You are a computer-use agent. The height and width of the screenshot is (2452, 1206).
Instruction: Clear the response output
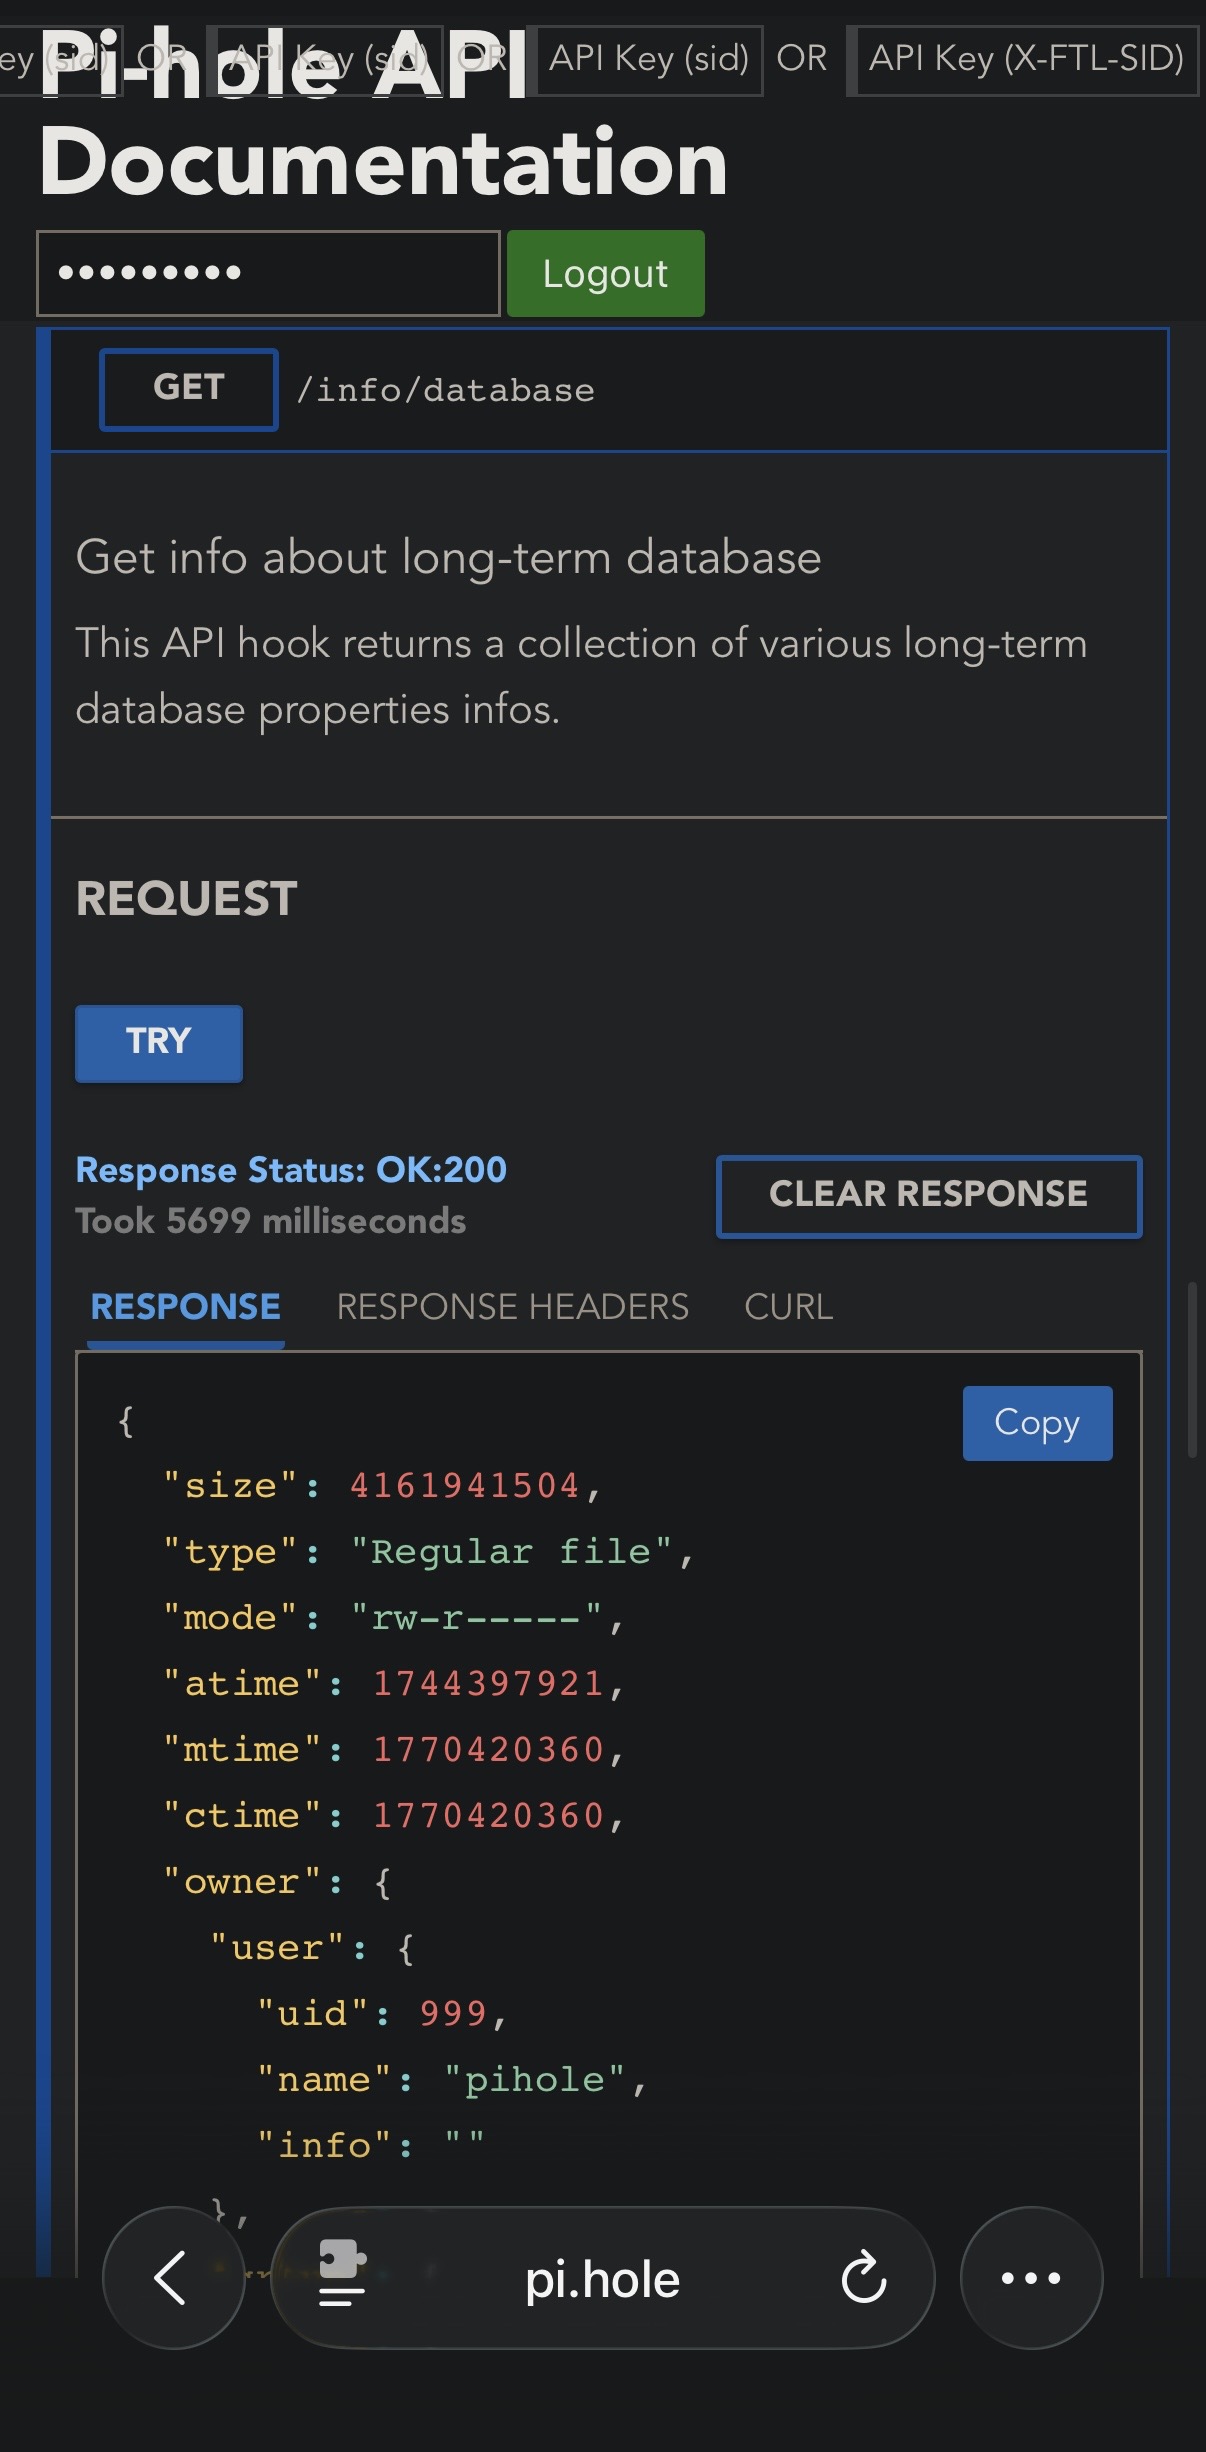point(928,1195)
